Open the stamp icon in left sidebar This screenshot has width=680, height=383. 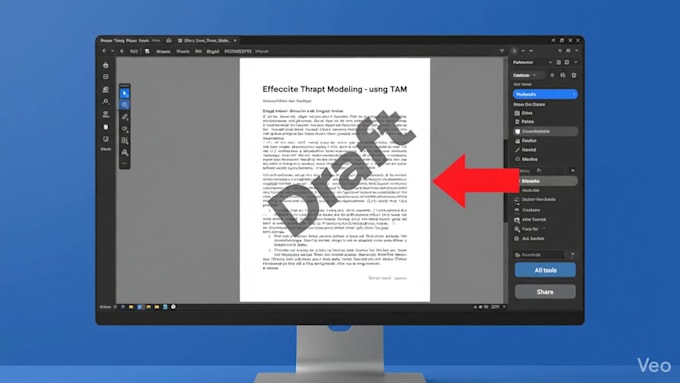pos(105,89)
